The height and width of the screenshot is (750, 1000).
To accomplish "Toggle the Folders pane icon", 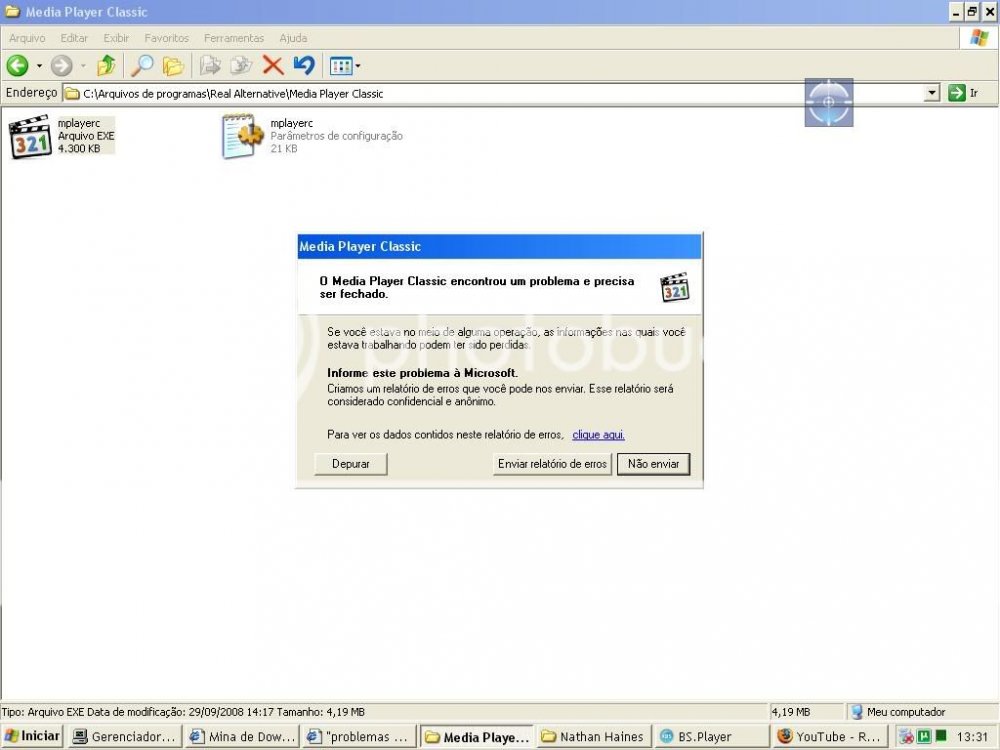I will 173,66.
